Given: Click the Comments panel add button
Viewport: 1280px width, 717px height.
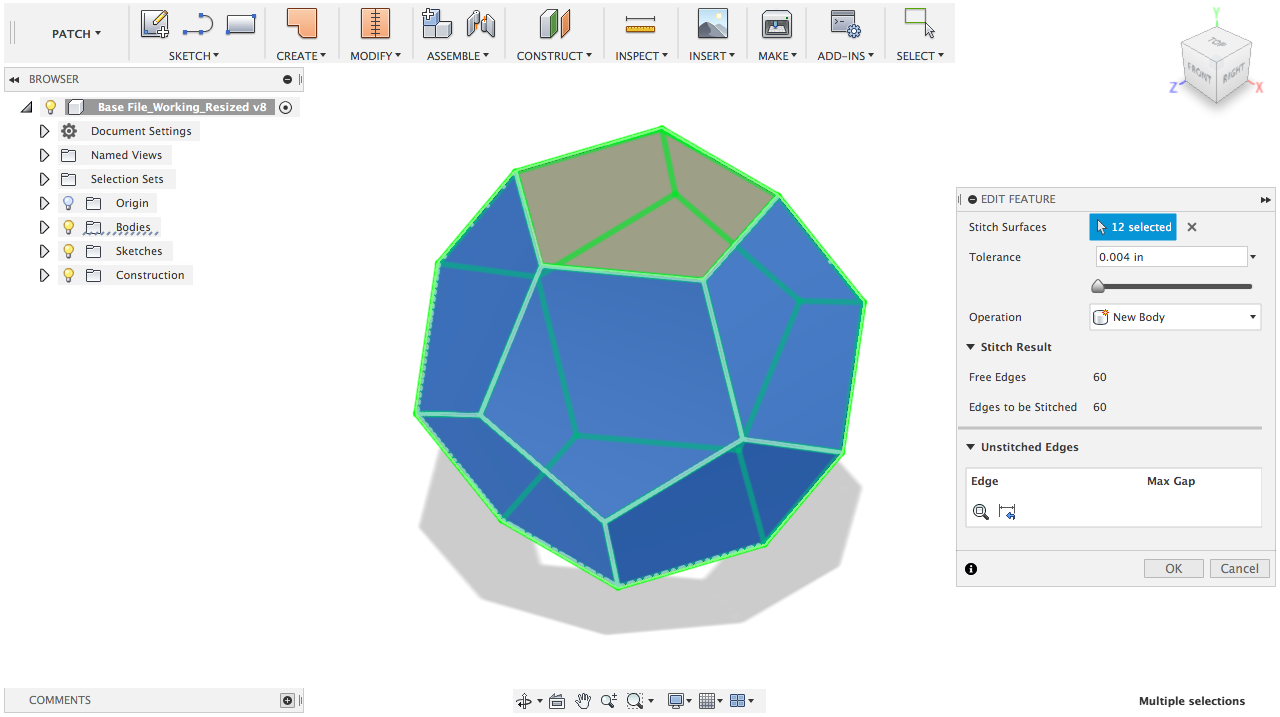Looking at the screenshot, I should point(287,701).
